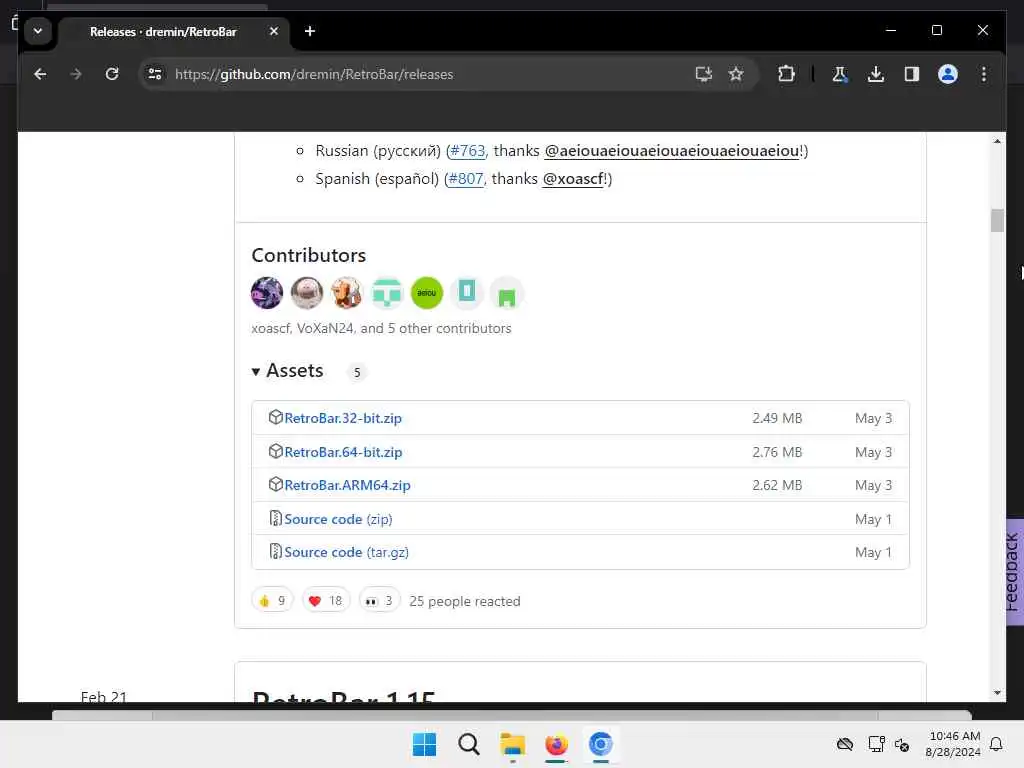Open Chrome Labs flask icon
1024x768 pixels.
pyautogui.click(x=840, y=74)
